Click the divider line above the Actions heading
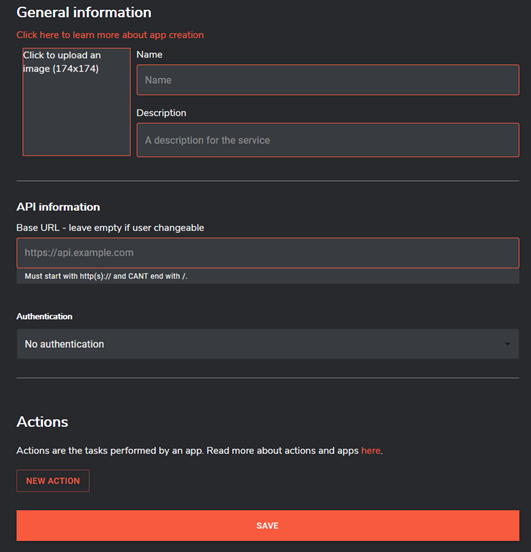The width and height of the screenshot is (531, 552). pyautogui.click(x=268, y=378)
